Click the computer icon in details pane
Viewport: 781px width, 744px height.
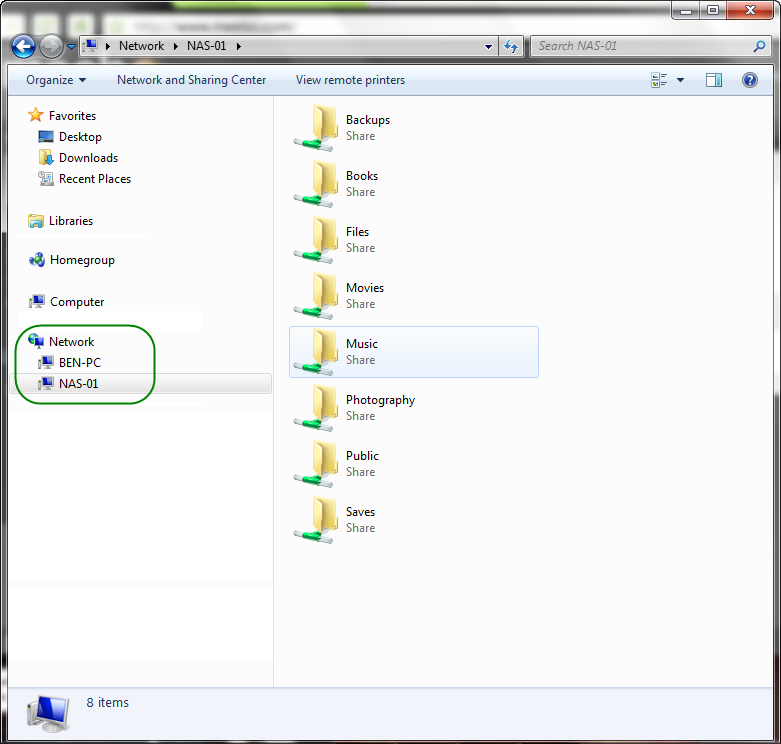(48, 713)
